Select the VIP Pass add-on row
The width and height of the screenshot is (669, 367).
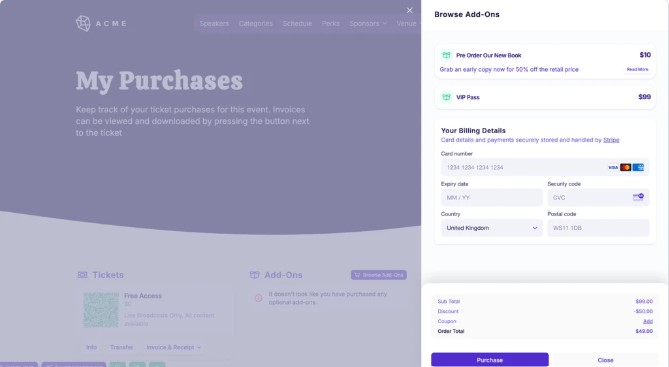tap(545, 97)
